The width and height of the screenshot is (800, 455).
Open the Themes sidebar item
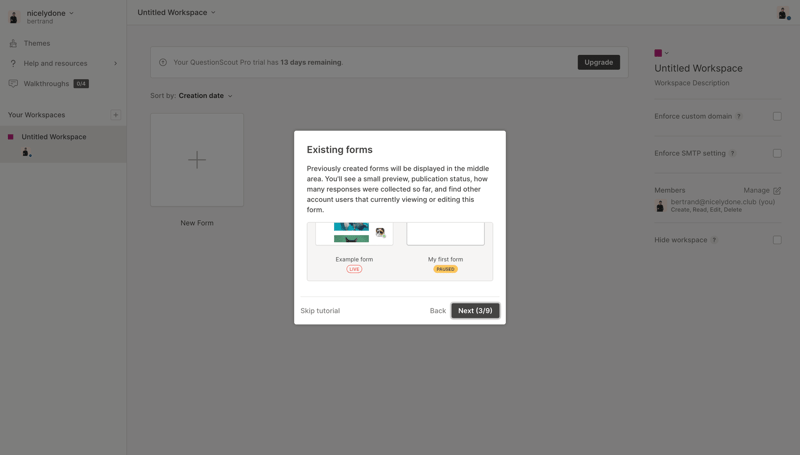[37, 43]
